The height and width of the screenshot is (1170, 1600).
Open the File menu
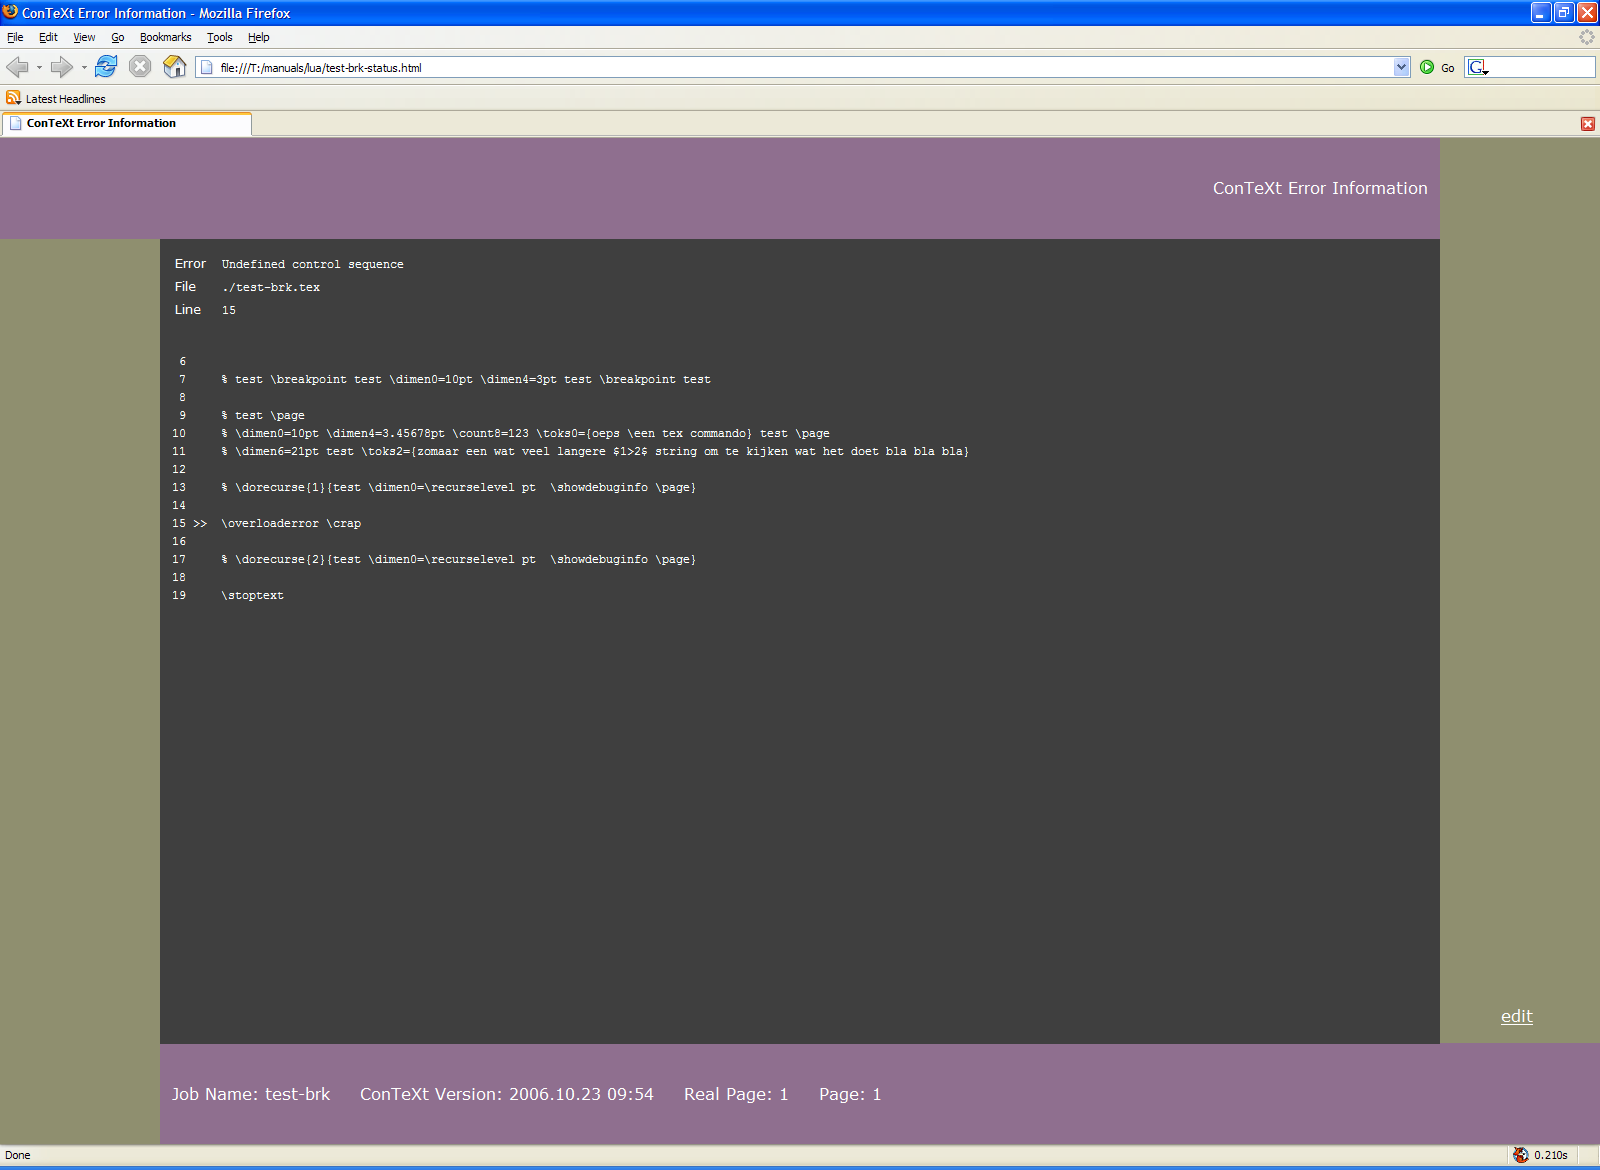pos(15,37)
